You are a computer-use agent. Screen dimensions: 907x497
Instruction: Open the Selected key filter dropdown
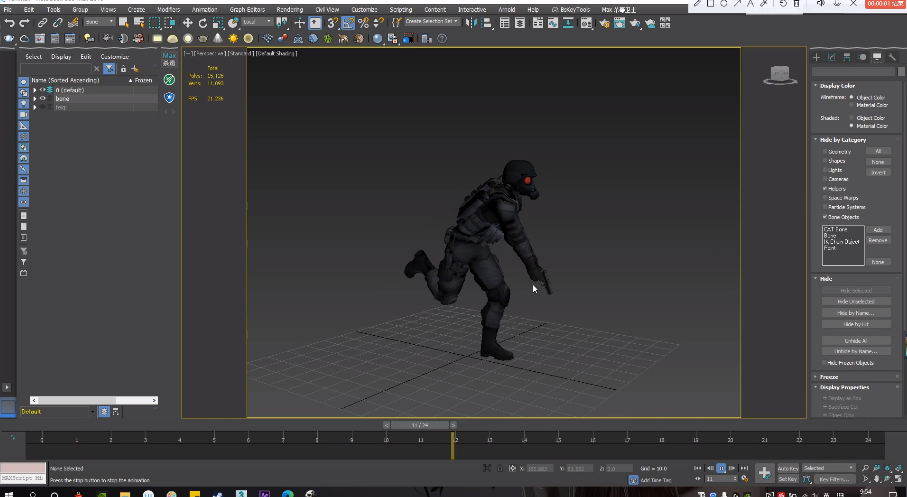pyautogui.click(x=828, y=468)
